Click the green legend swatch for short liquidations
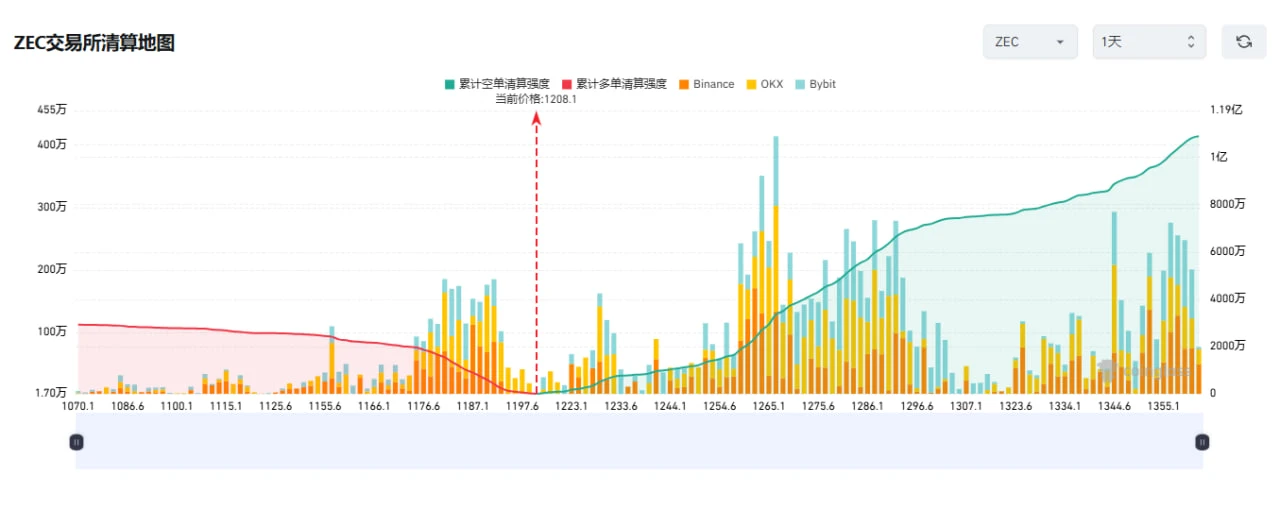Screen dimensions: 1280x509 tap(450, 84)
